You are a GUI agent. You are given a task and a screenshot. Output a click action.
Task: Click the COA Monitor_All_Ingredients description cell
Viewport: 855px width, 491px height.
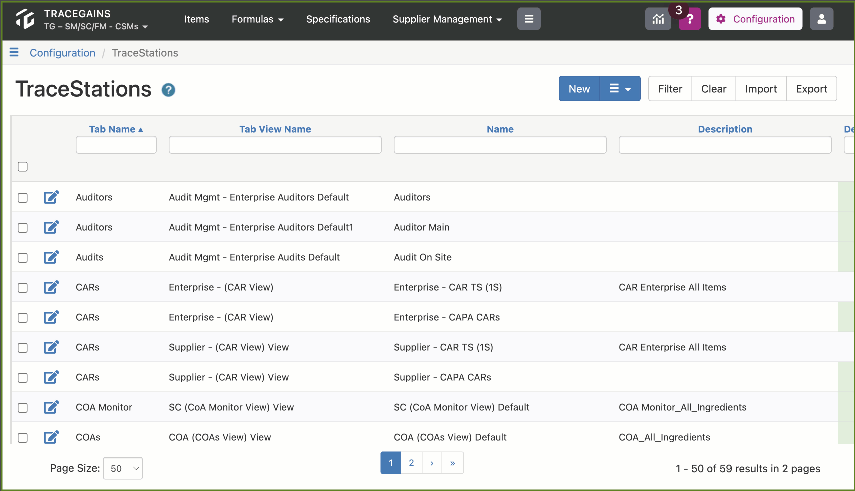(x=683, y=407)
